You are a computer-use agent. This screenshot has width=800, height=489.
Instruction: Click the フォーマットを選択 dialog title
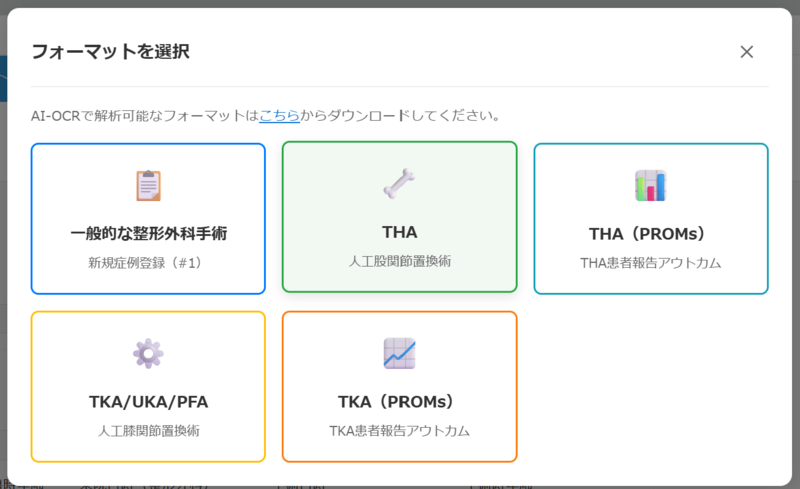(111, 52)
